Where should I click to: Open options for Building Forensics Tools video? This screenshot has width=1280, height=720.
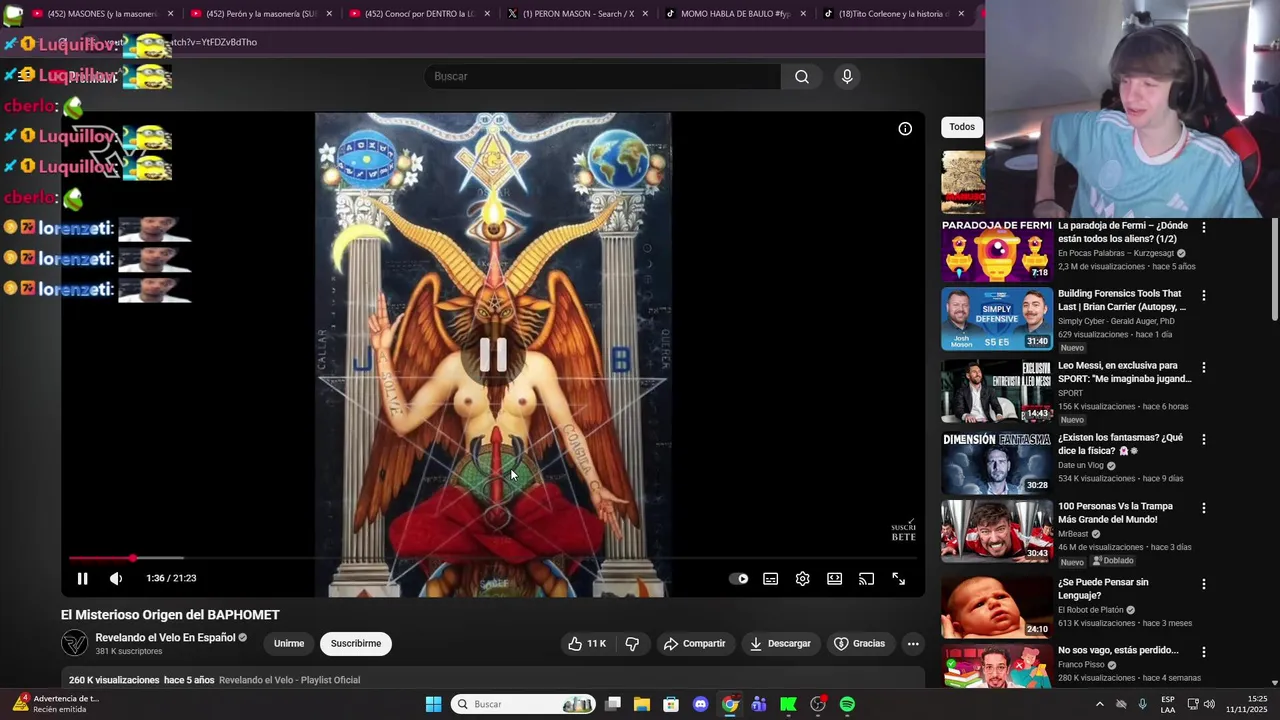tap(1203, 296)
